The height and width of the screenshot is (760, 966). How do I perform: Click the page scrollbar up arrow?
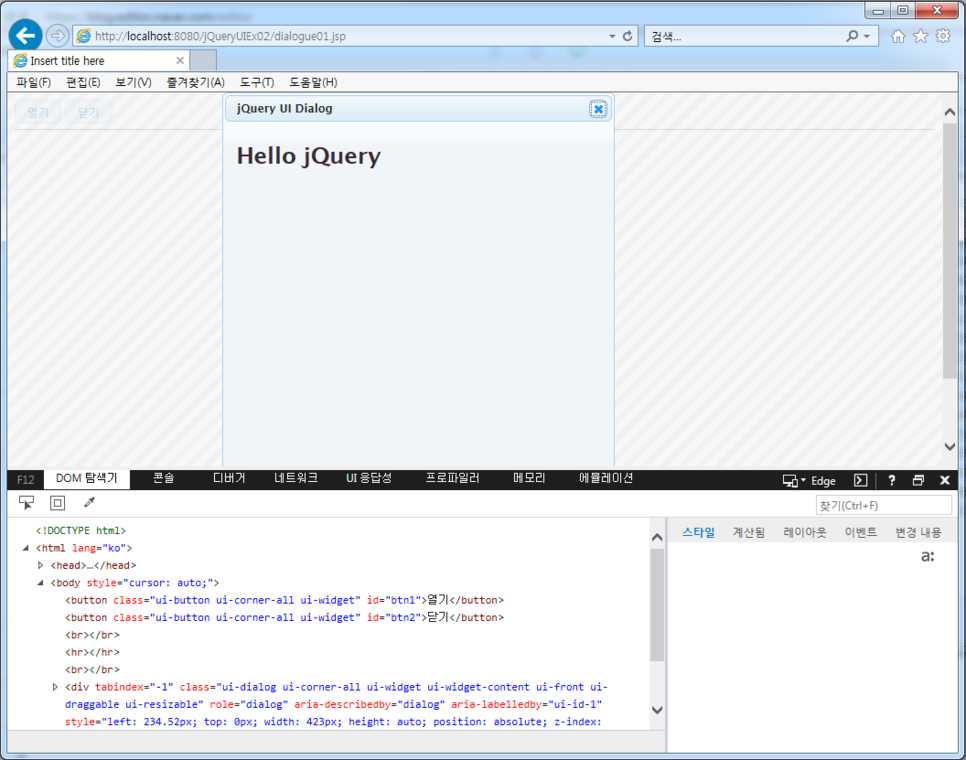pyautogui.click(x=949, y=112)
